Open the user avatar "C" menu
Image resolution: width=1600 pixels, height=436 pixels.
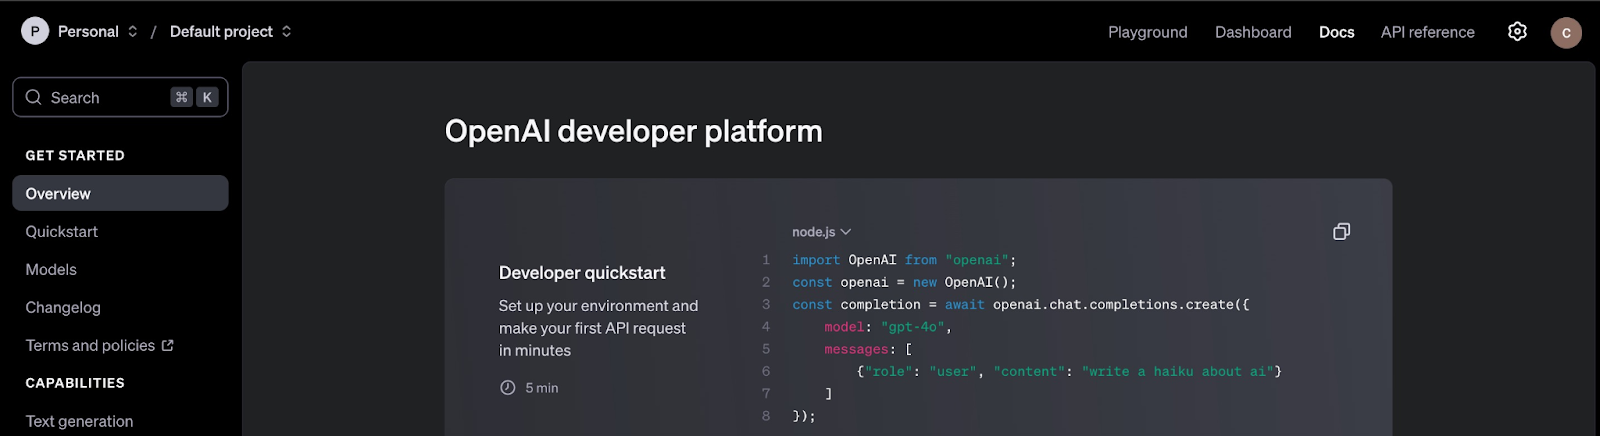pyautogui.click(x=1566, y=32)
